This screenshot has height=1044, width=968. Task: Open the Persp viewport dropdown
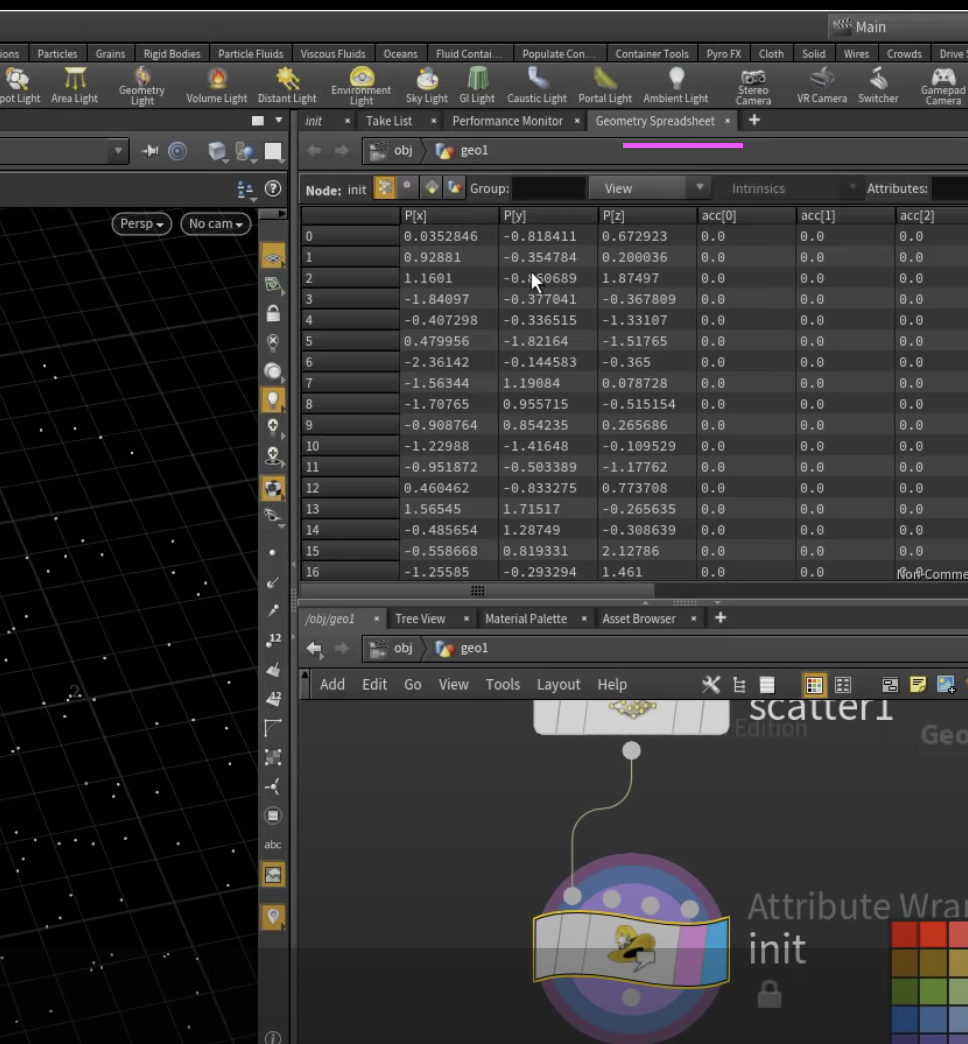(142, 224)
